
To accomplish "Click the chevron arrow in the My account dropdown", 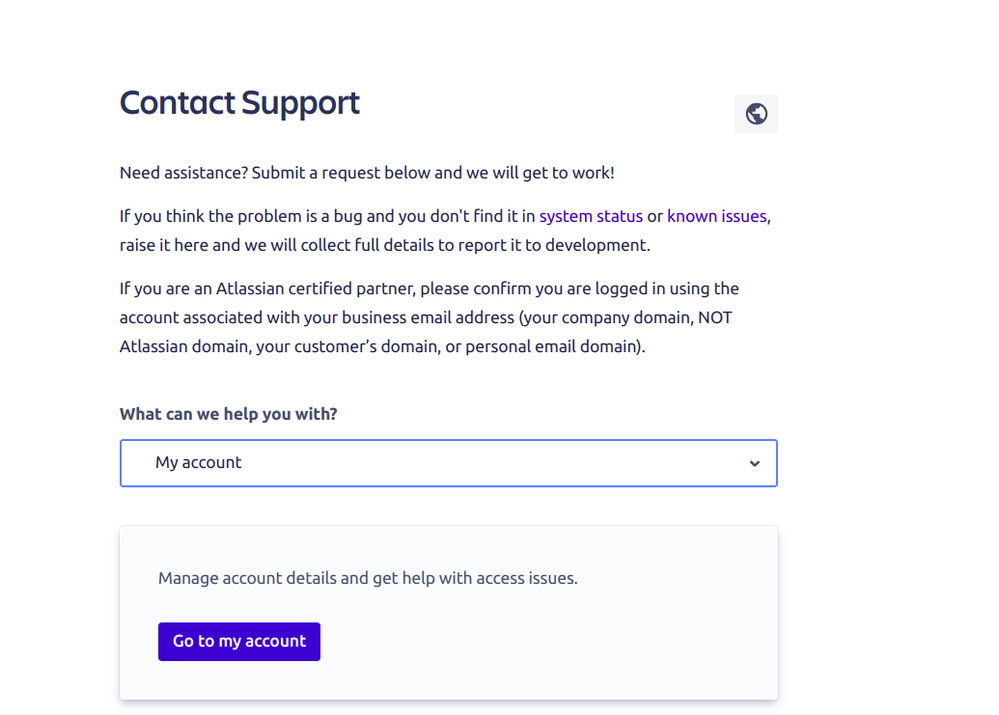I will coord(754,463).
